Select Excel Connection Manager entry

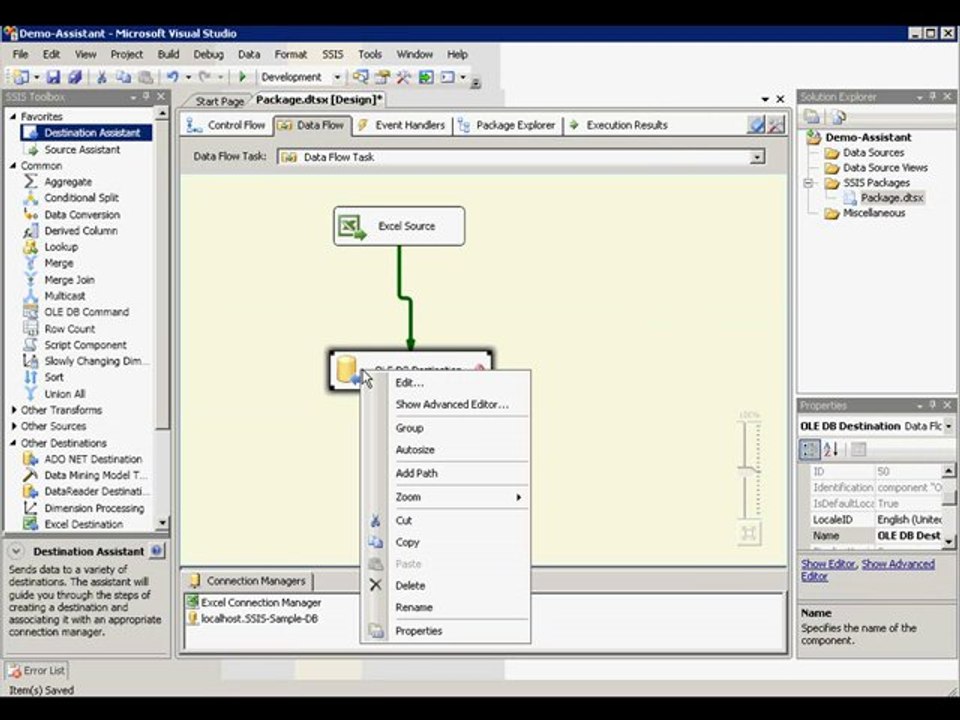(x=254, y=602)
